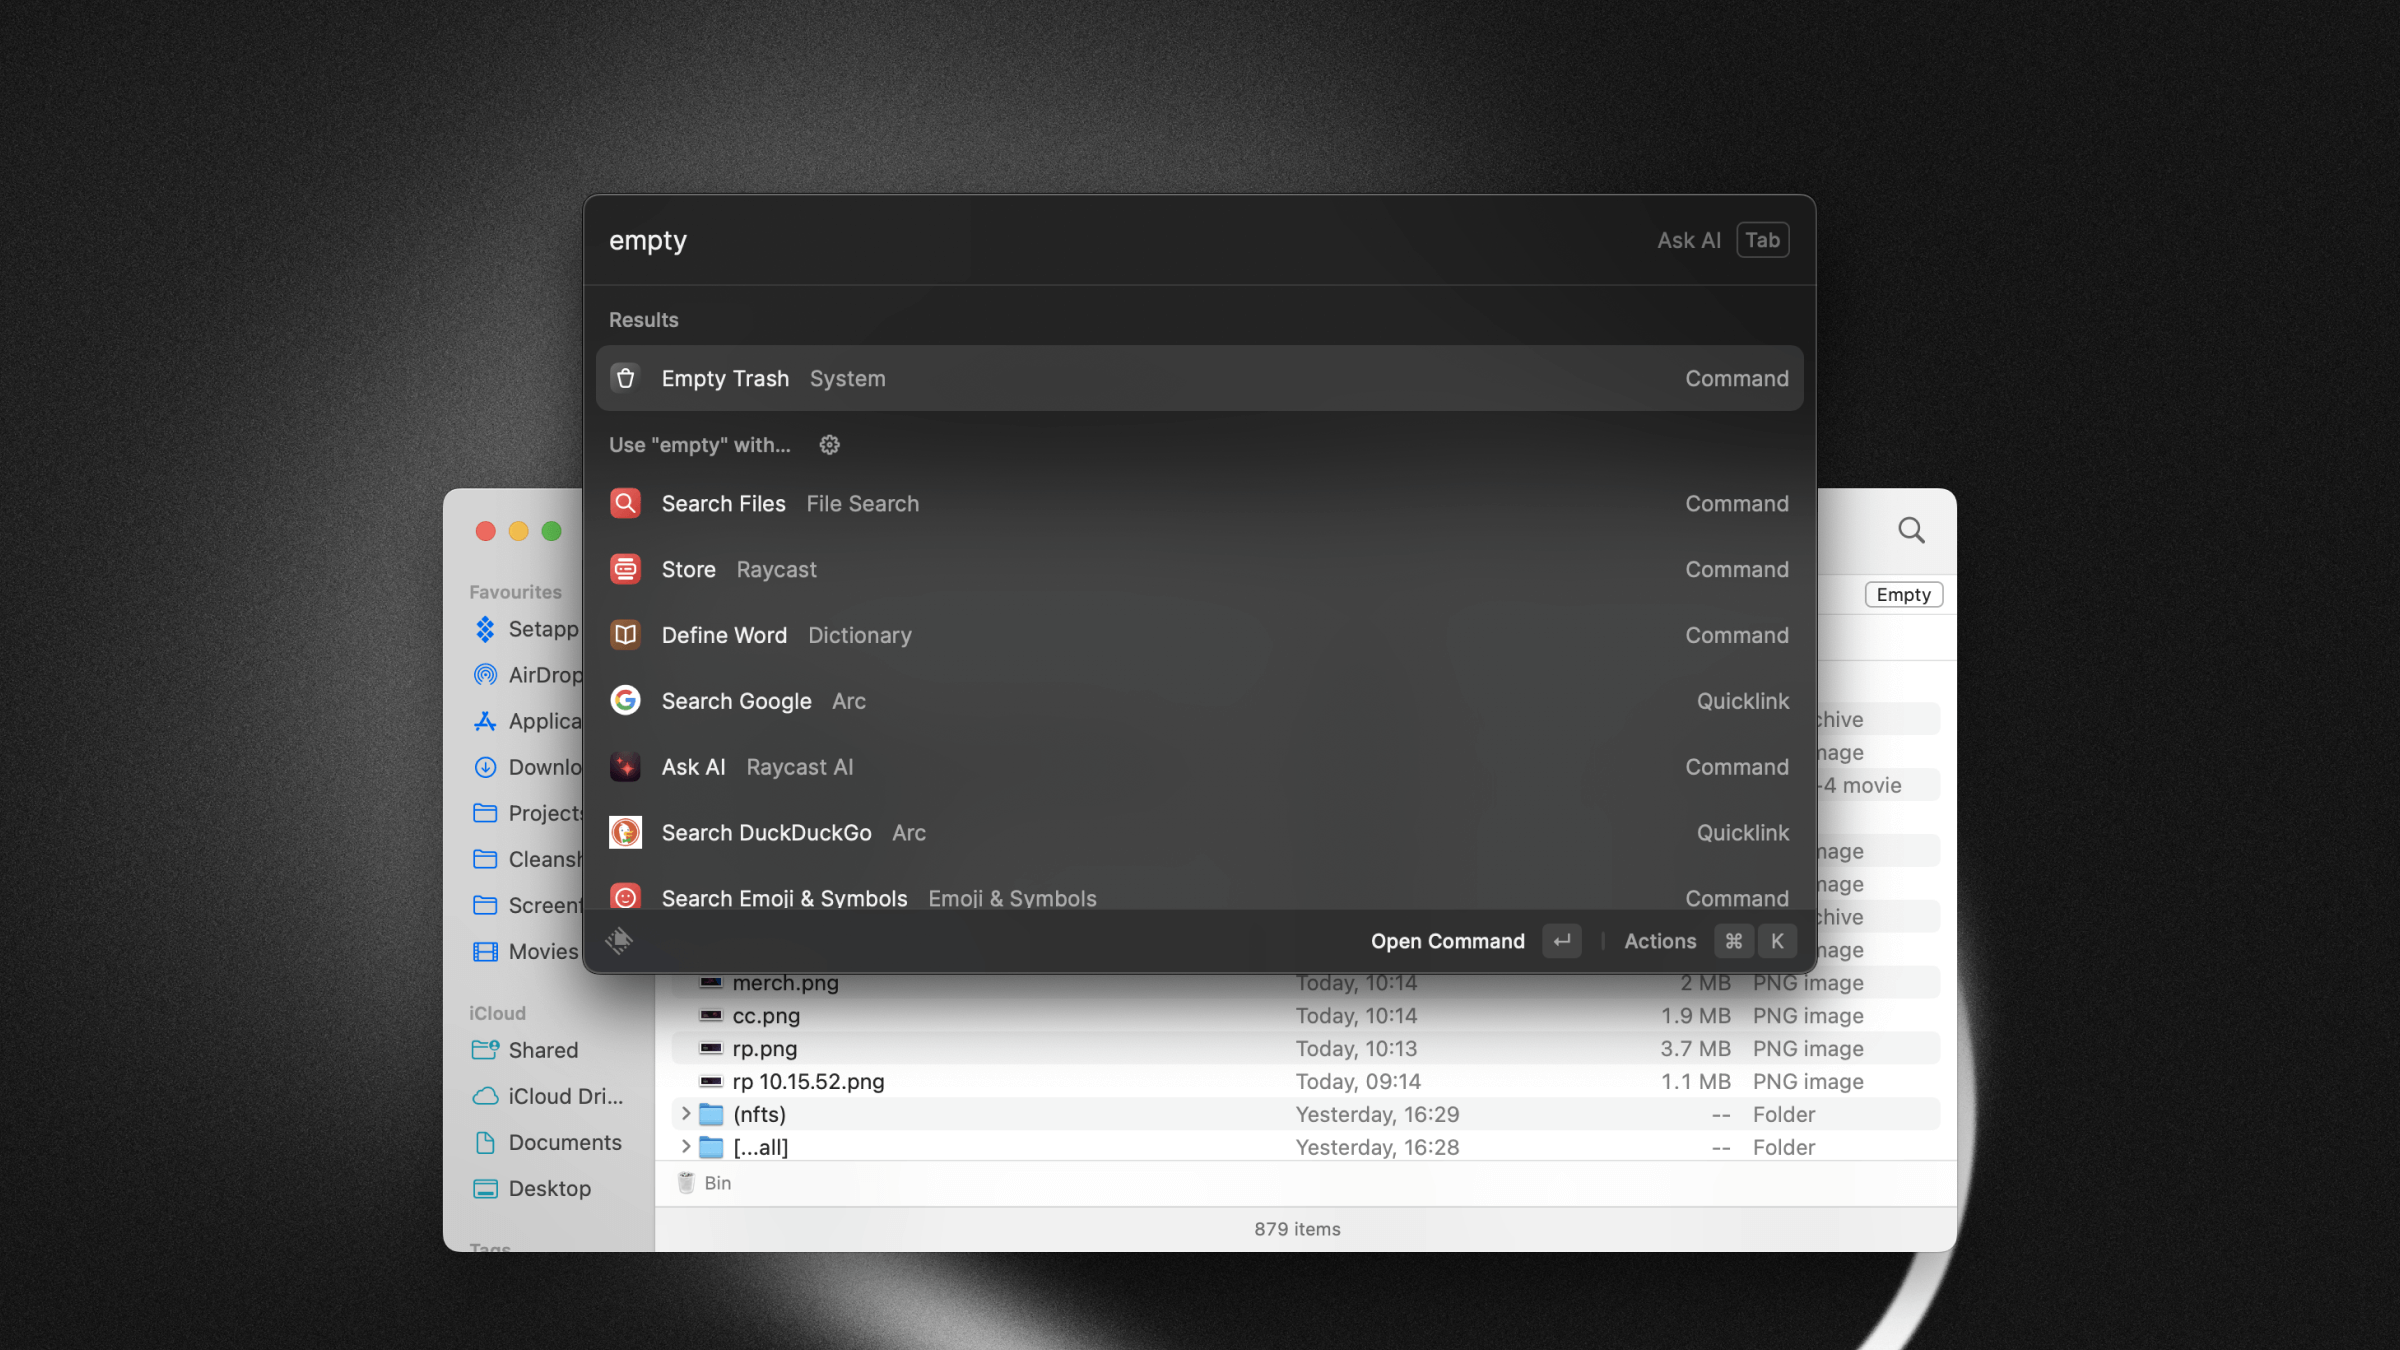Select the merch.png file in Finder
The height and width of the screenshot is (1350, 2400).
[x=1305, y=983]
